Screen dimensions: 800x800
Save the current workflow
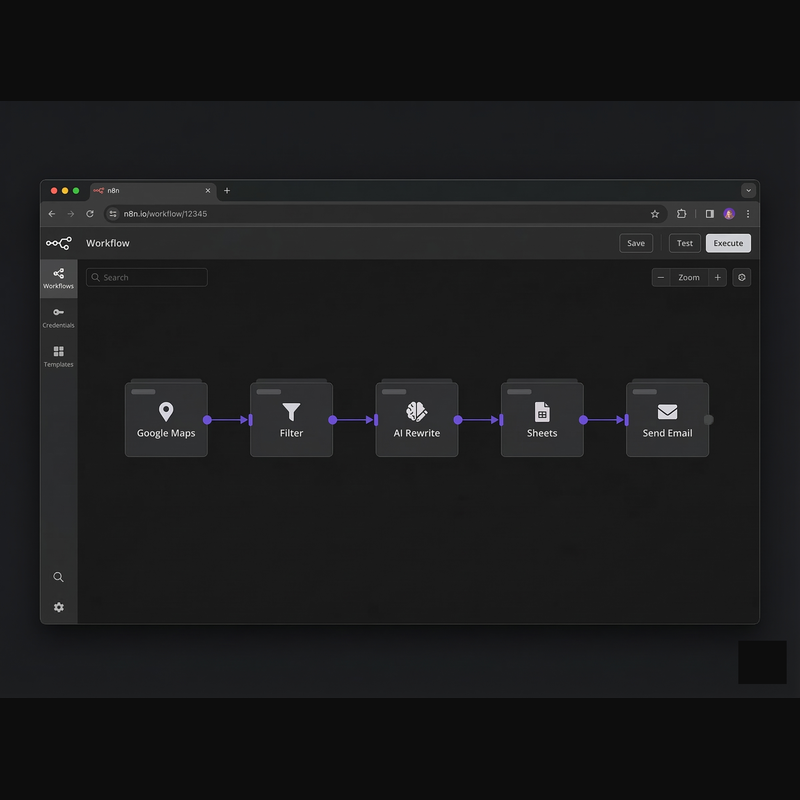point(636,243)
